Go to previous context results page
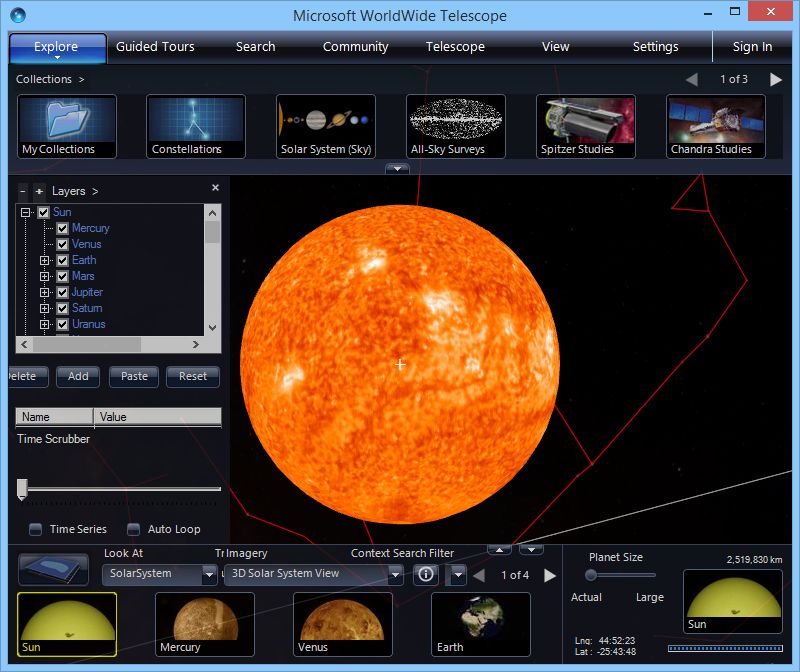Image resolution: width=800 pixels, height=672 pixels. (479, 576)
